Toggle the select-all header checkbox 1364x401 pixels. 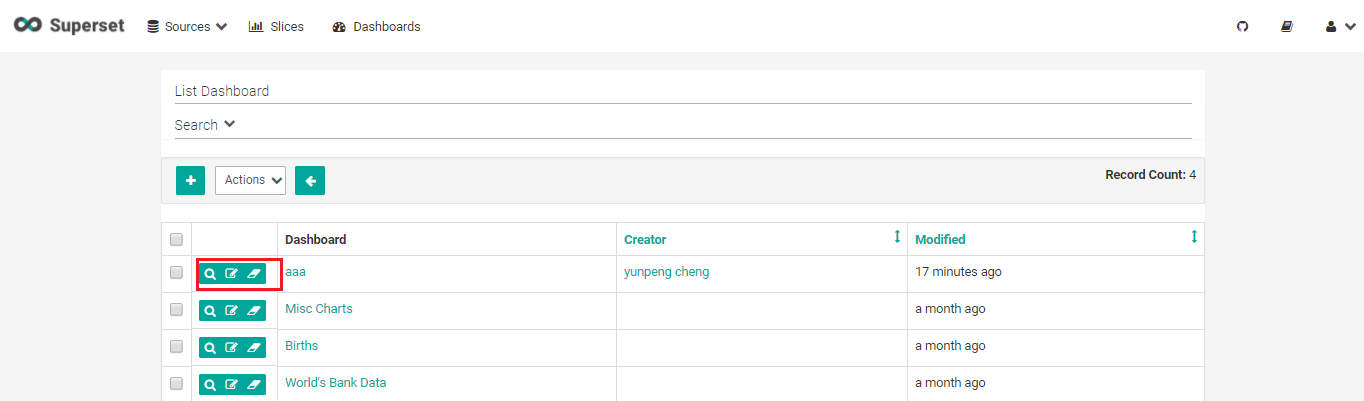[x=176, y=239]
